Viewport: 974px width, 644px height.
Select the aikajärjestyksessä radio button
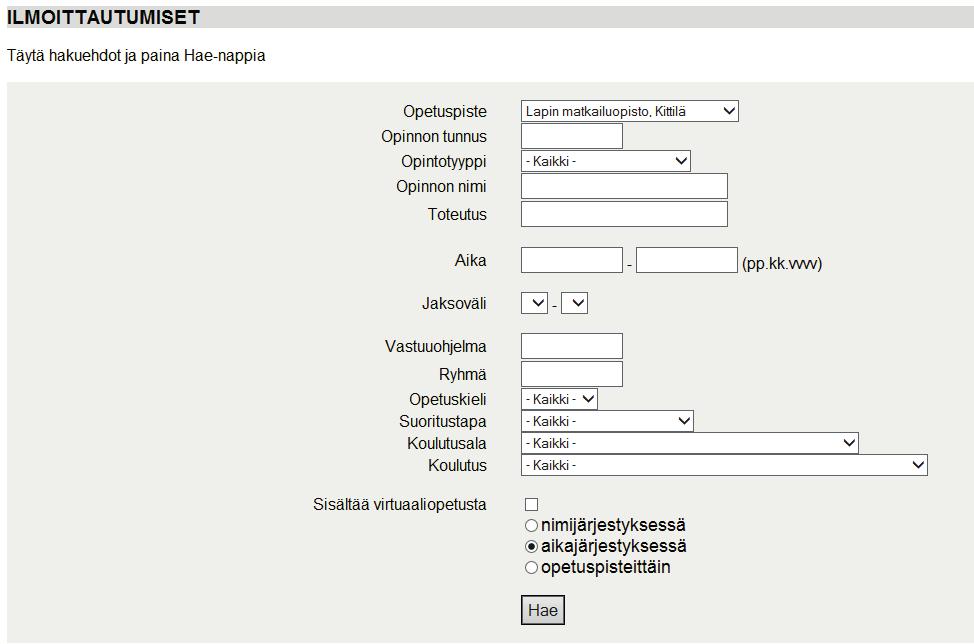(x=531, y=546)
